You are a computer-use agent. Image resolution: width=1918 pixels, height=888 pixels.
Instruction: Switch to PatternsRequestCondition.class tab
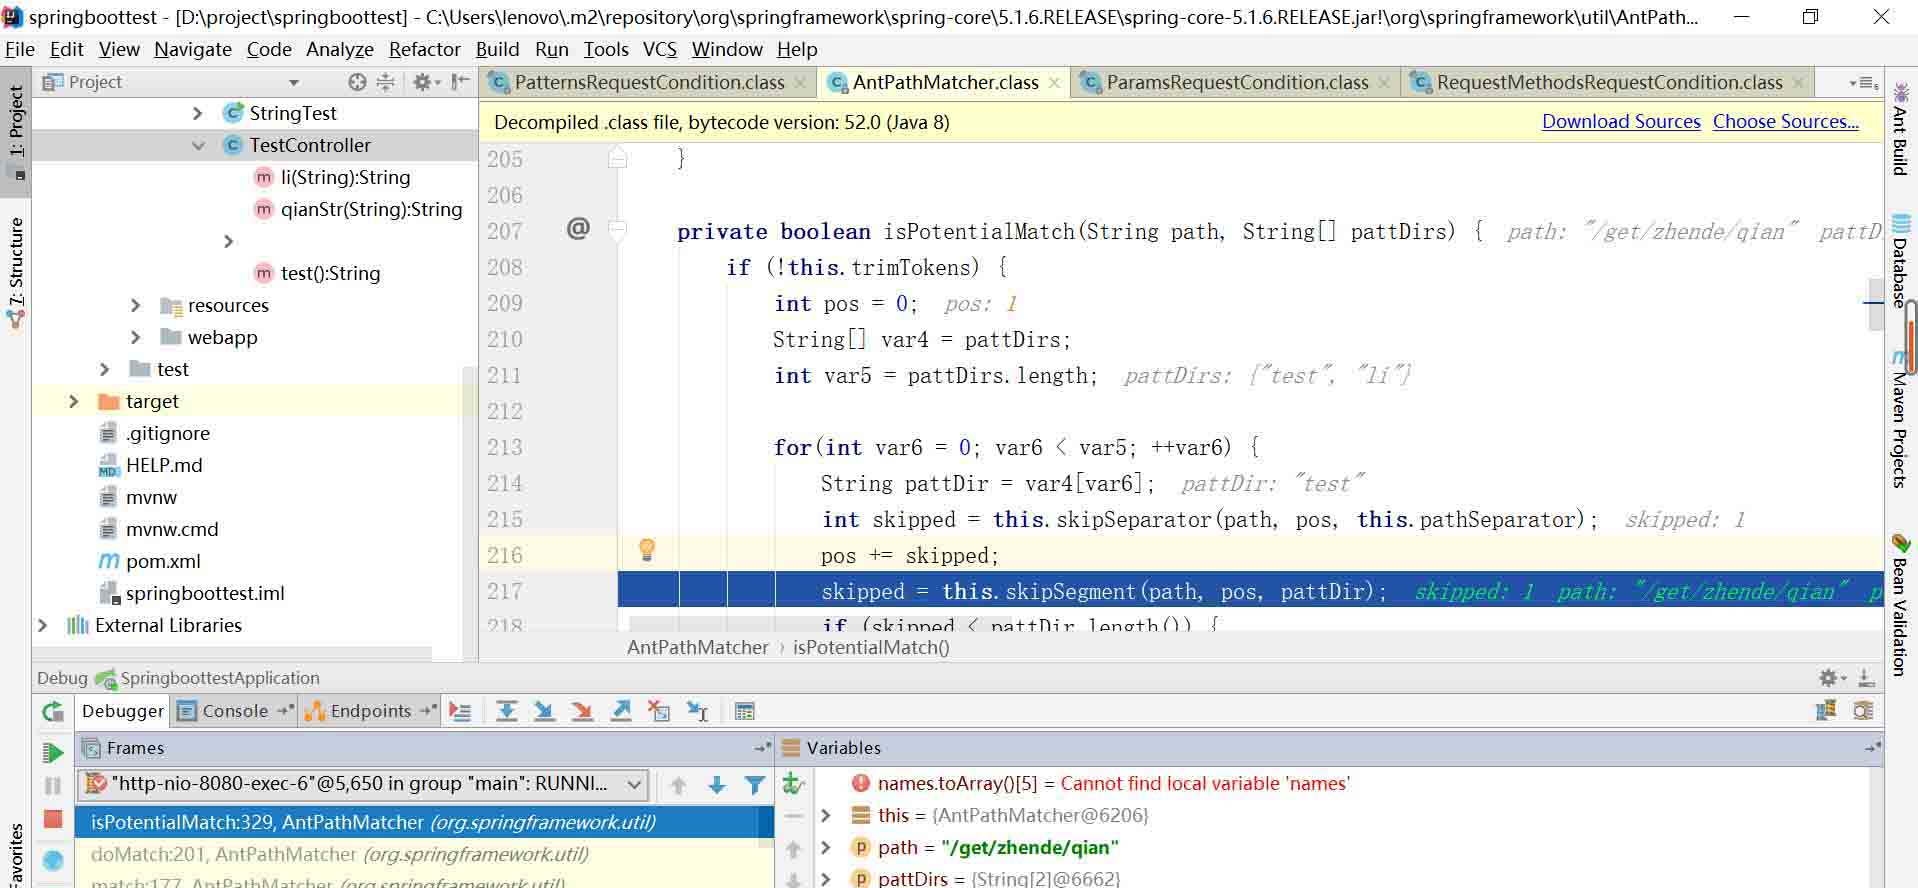click(649, 83)
